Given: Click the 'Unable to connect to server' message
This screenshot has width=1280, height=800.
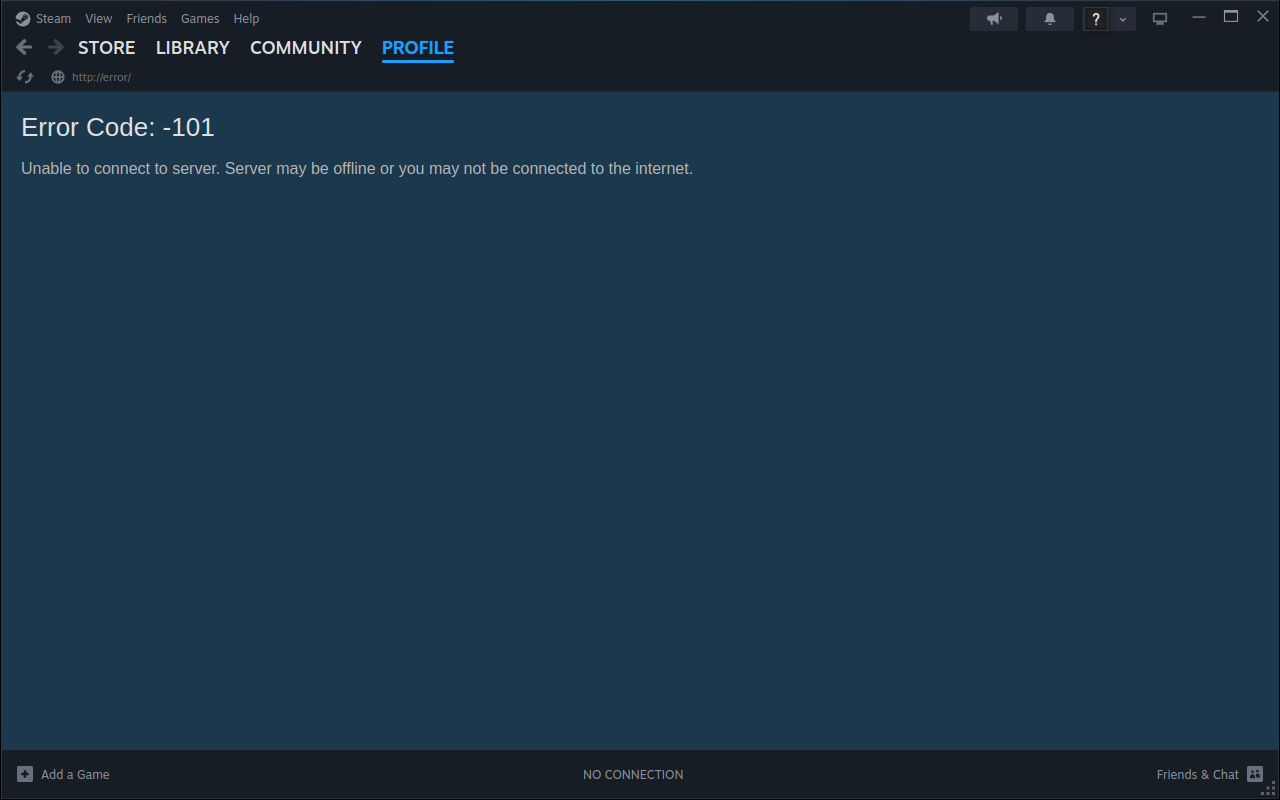Looking at the screenshot, I should coord(357,168).
